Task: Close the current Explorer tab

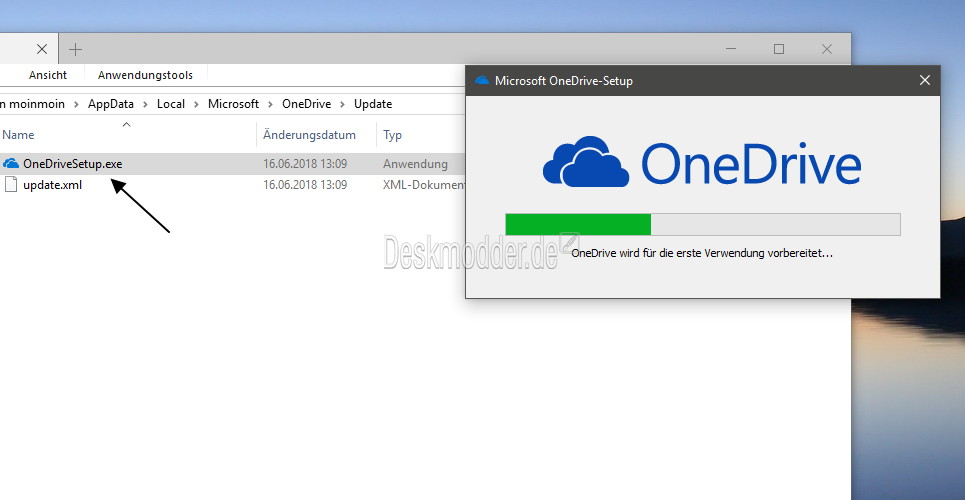Action: point(42,49)
